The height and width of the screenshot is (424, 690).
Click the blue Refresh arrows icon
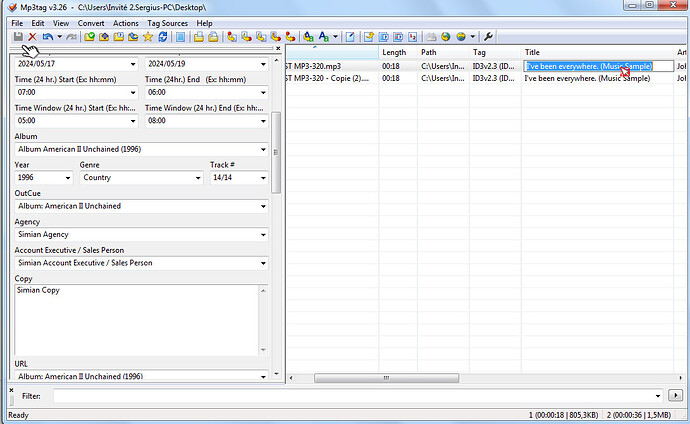click(163, 37)
